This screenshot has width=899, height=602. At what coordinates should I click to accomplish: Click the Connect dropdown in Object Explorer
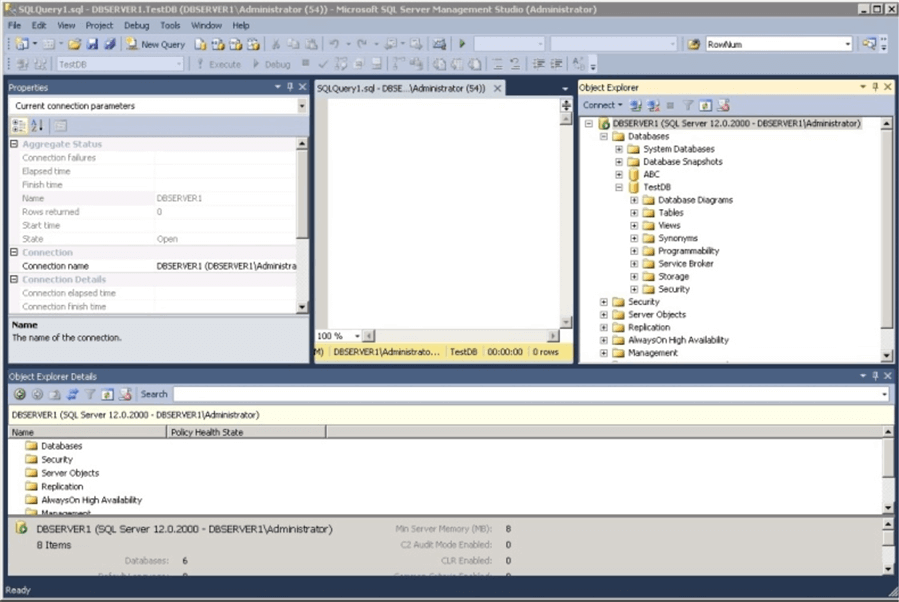602,105
